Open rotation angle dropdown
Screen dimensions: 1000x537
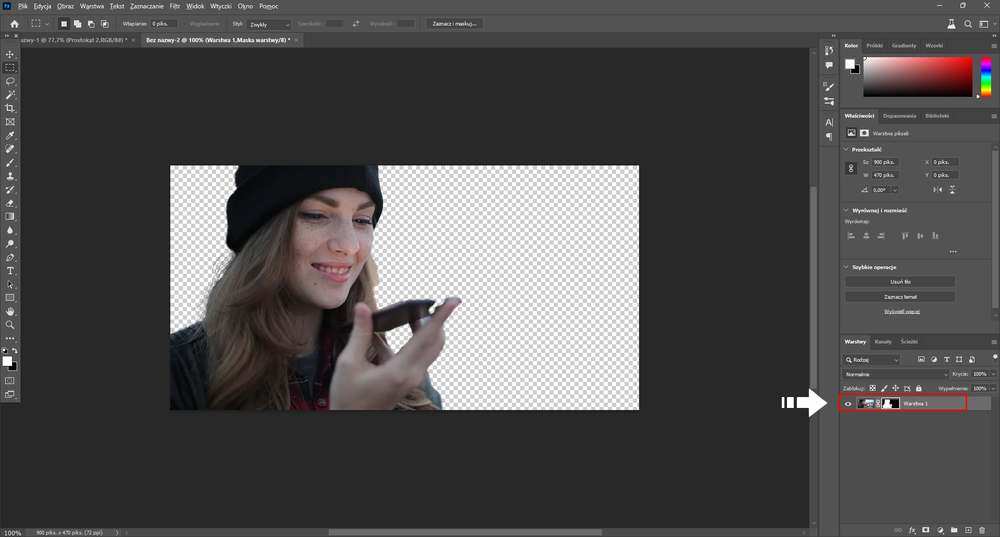(x=895, y=190)
